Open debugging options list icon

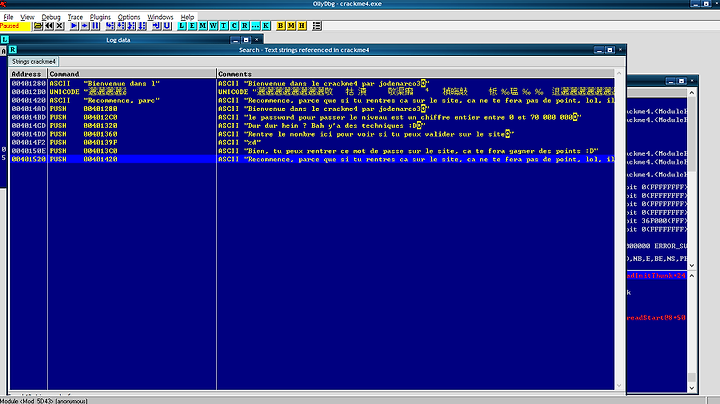tap(316, 26)
